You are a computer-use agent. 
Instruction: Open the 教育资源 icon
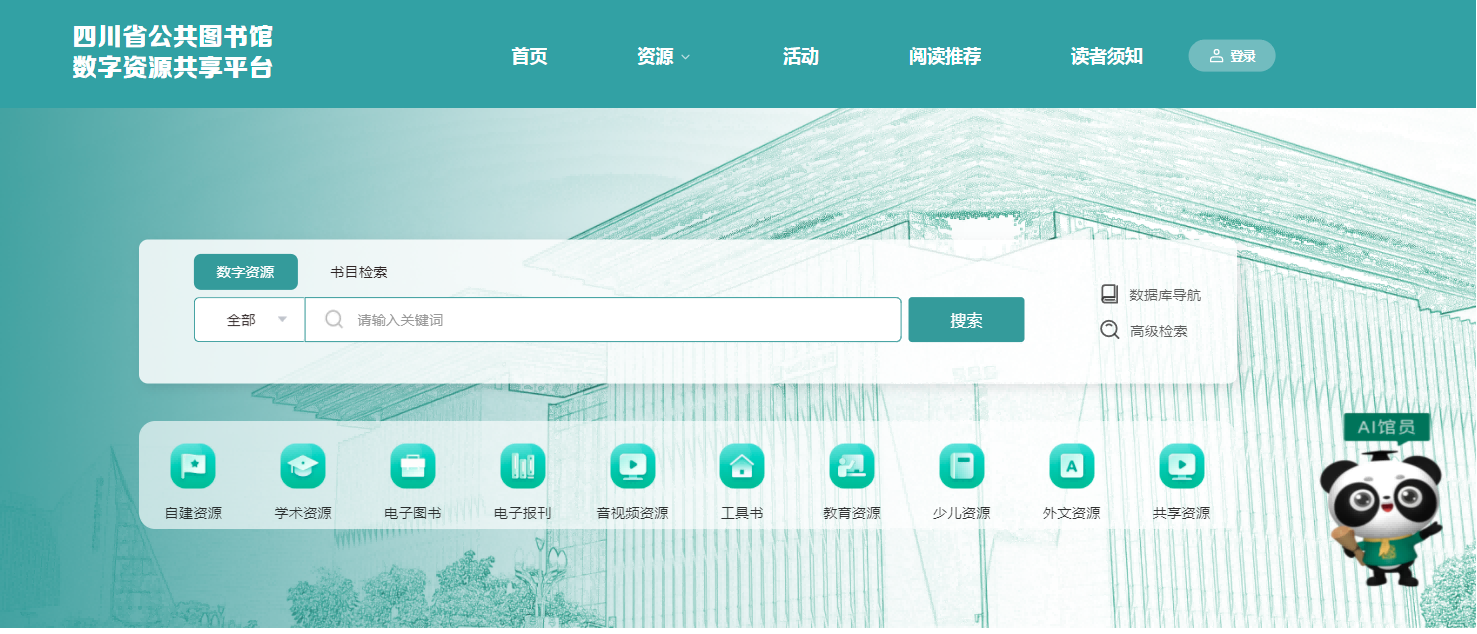pyautogui.click(x=852, y=466)
